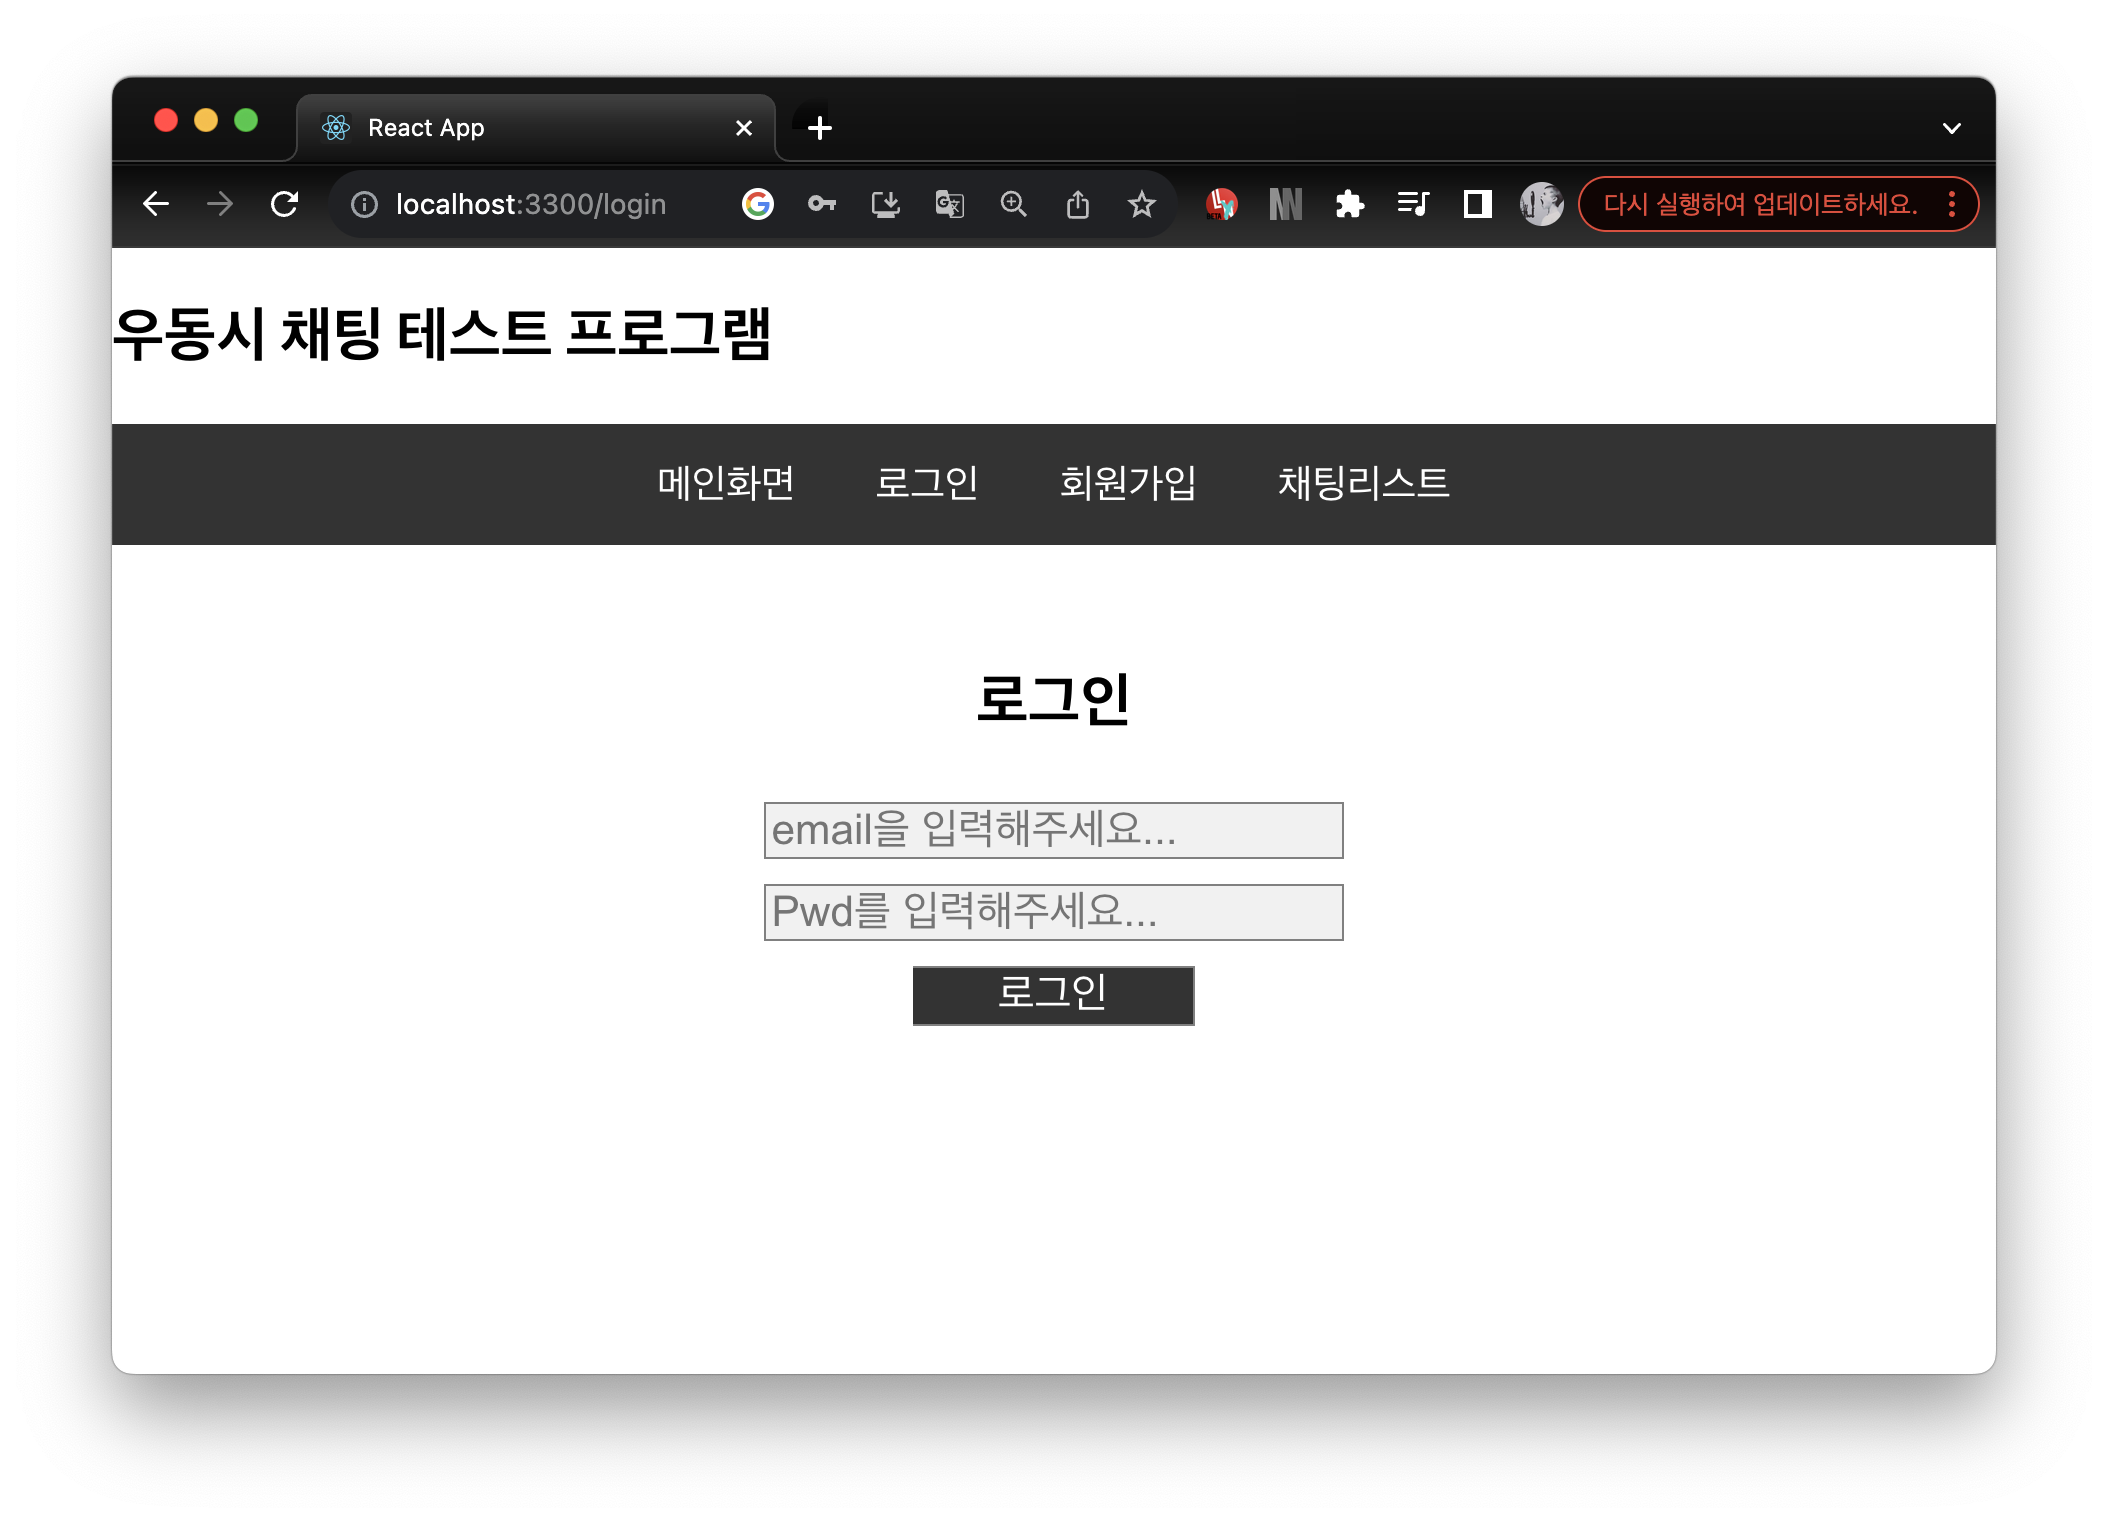
Task: Open saved passwords key icon
Action: (x=821, y=204)
